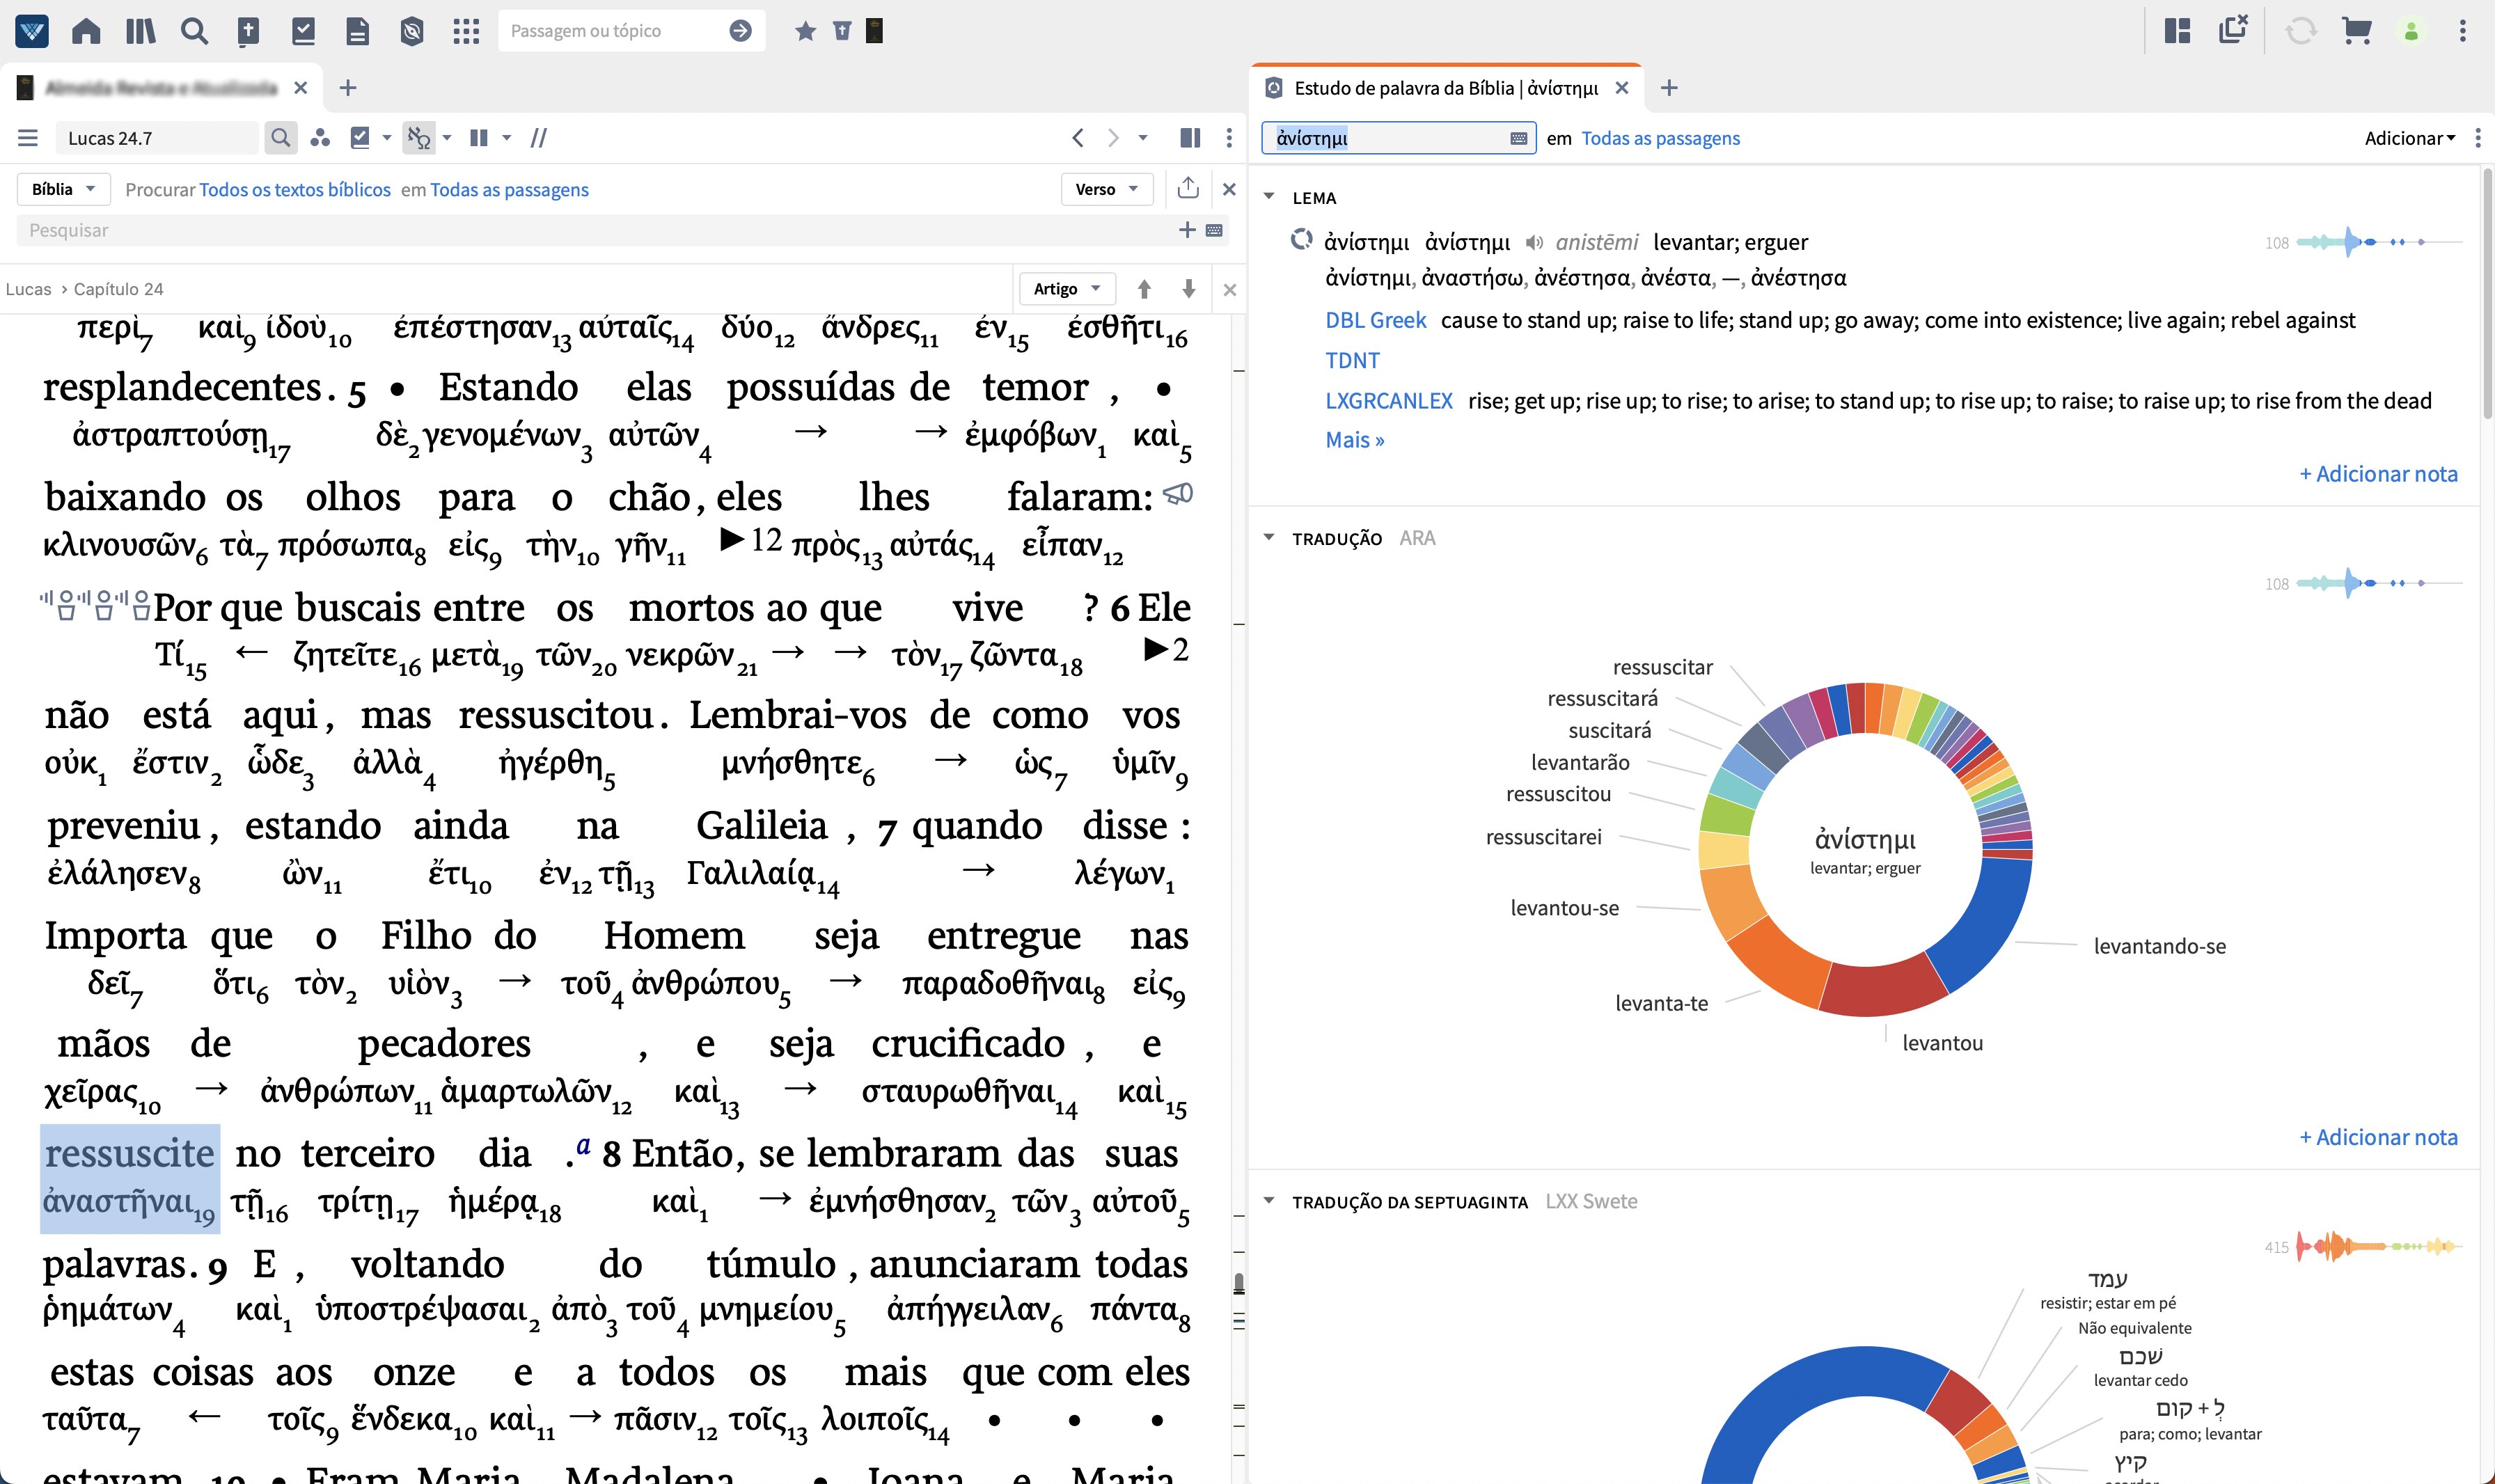Switch to the blurred-title Bible tab in the left panel
Screen dimensions: 2495x1484
tap(160, 88)
